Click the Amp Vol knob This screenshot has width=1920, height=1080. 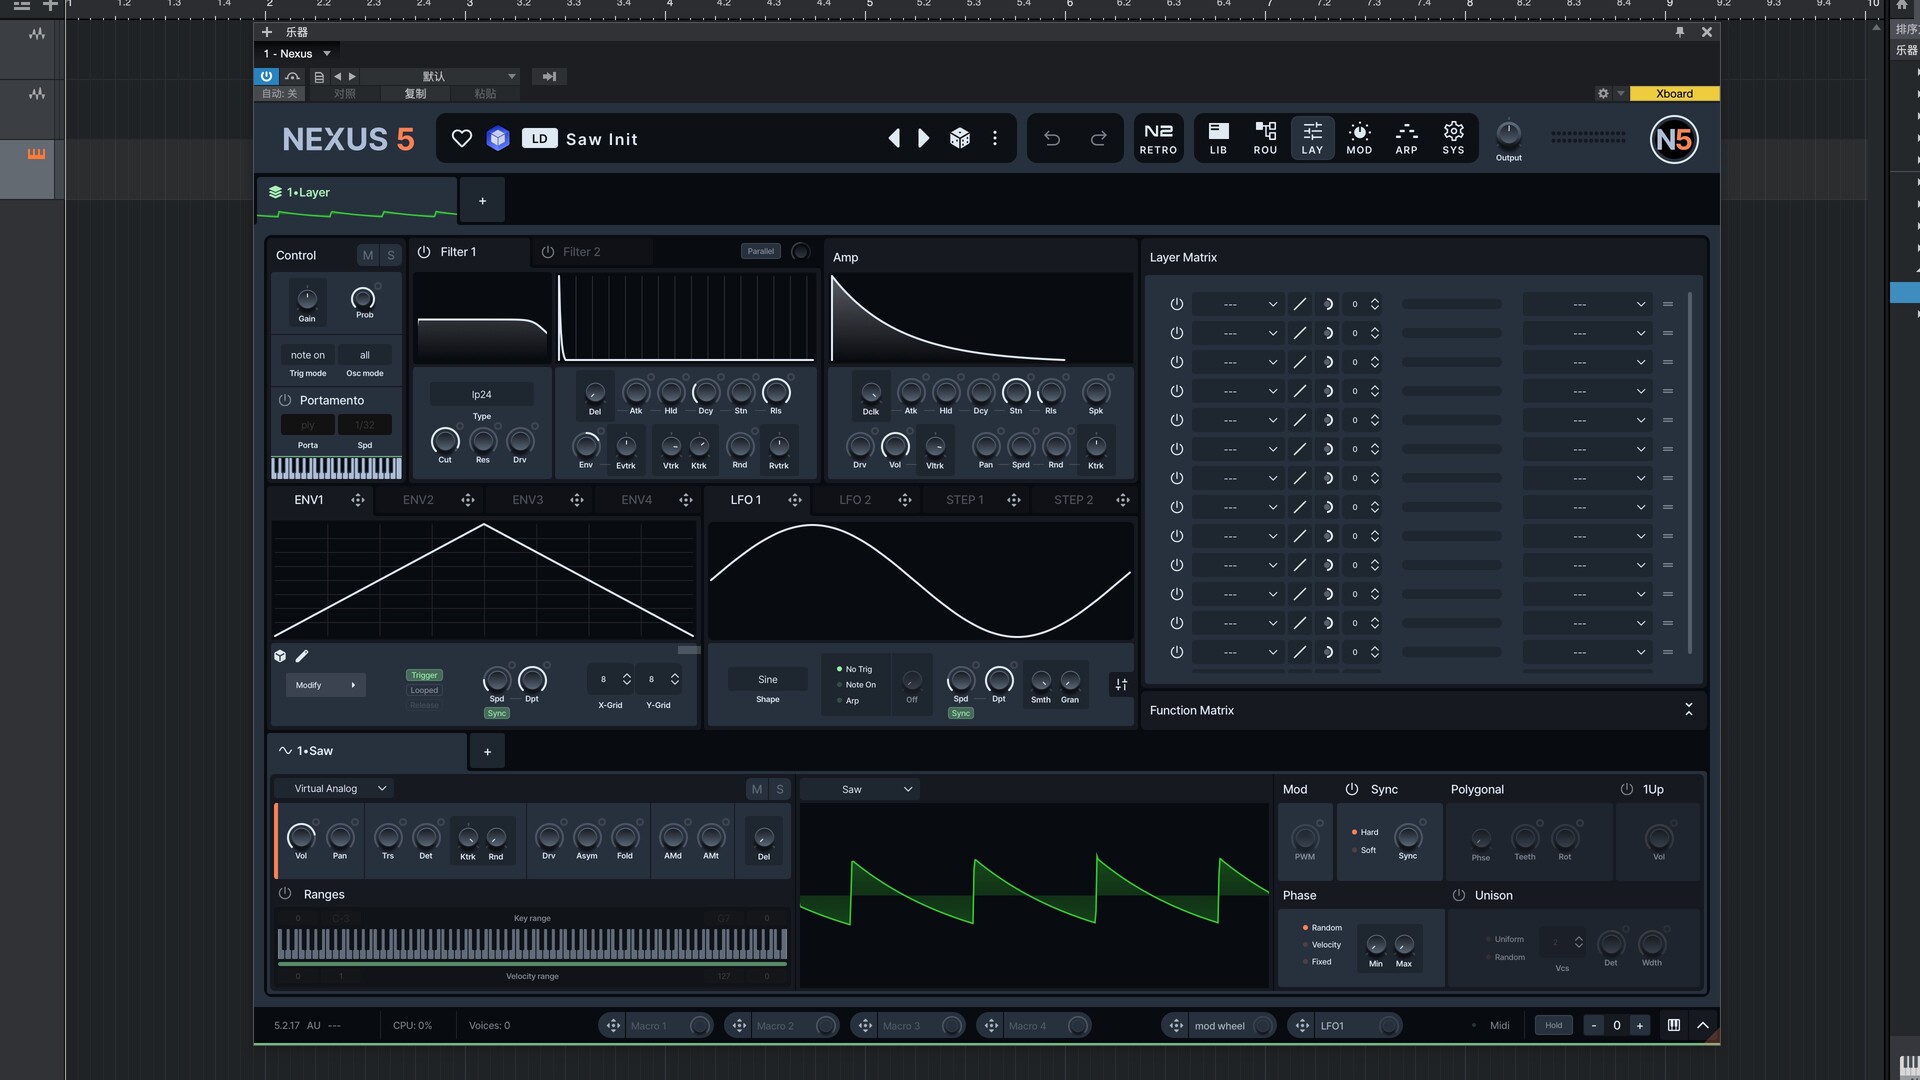tap(895, 445)
